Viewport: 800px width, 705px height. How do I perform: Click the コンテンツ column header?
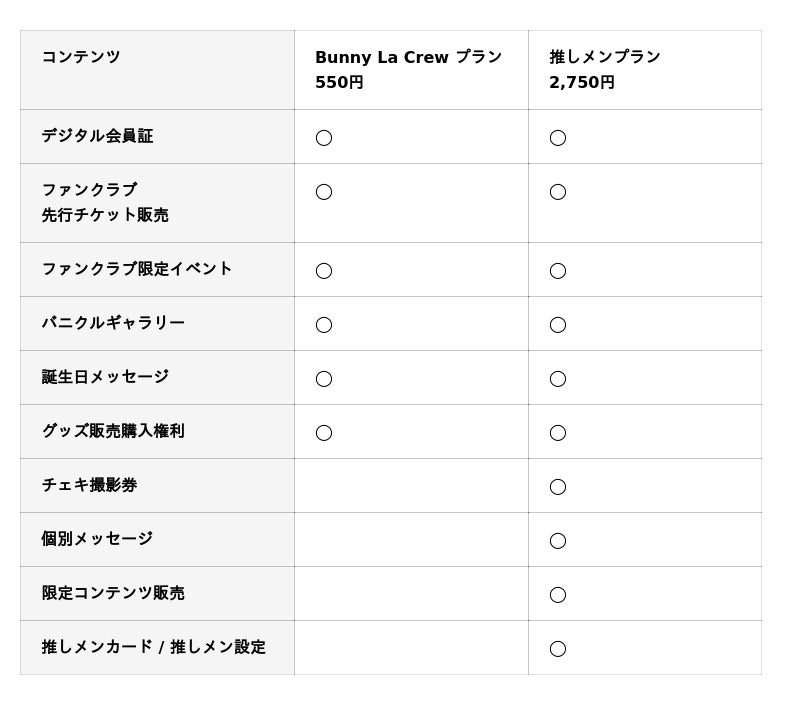(81, 57)
